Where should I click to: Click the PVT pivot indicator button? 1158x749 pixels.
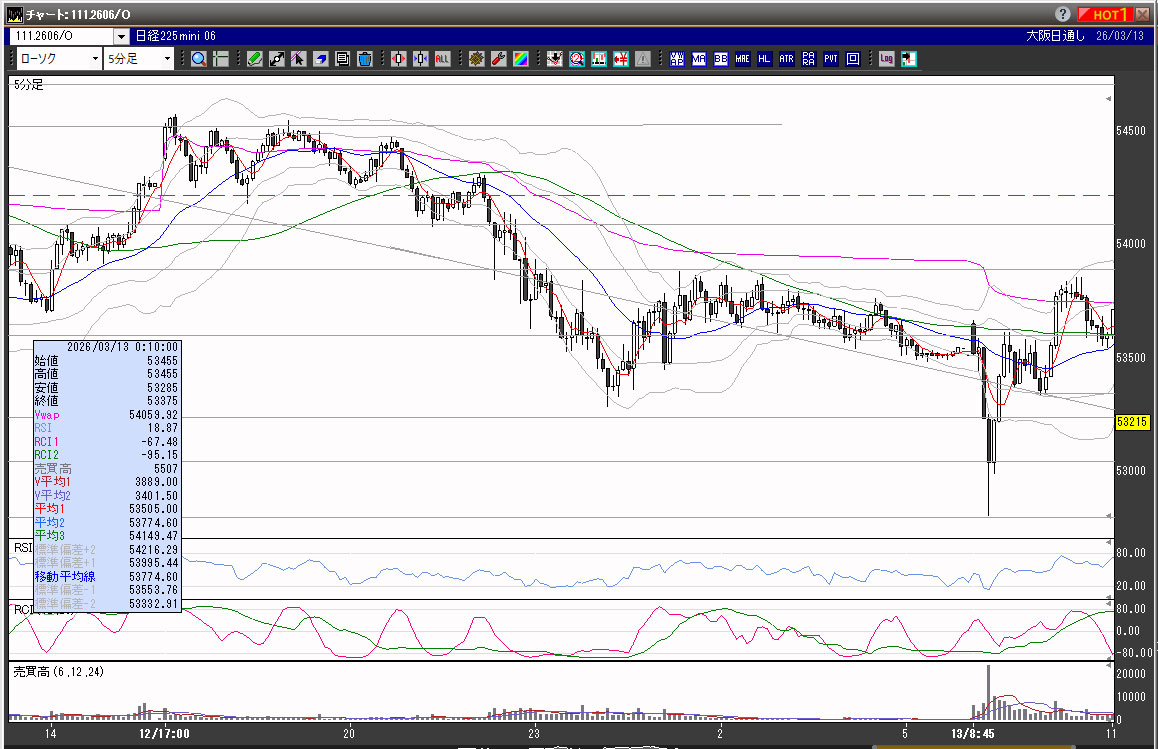click(x=831, y=59)
